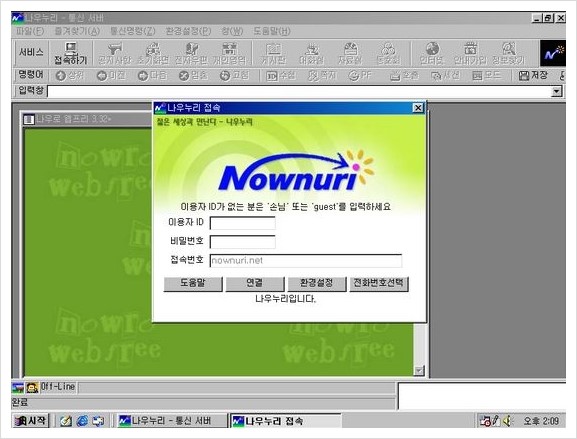The height and width of the screenshot is (439, 577).
Task: Open the 즐겨찾기(A) favorites menu
Action: click(x=77, y=31)
